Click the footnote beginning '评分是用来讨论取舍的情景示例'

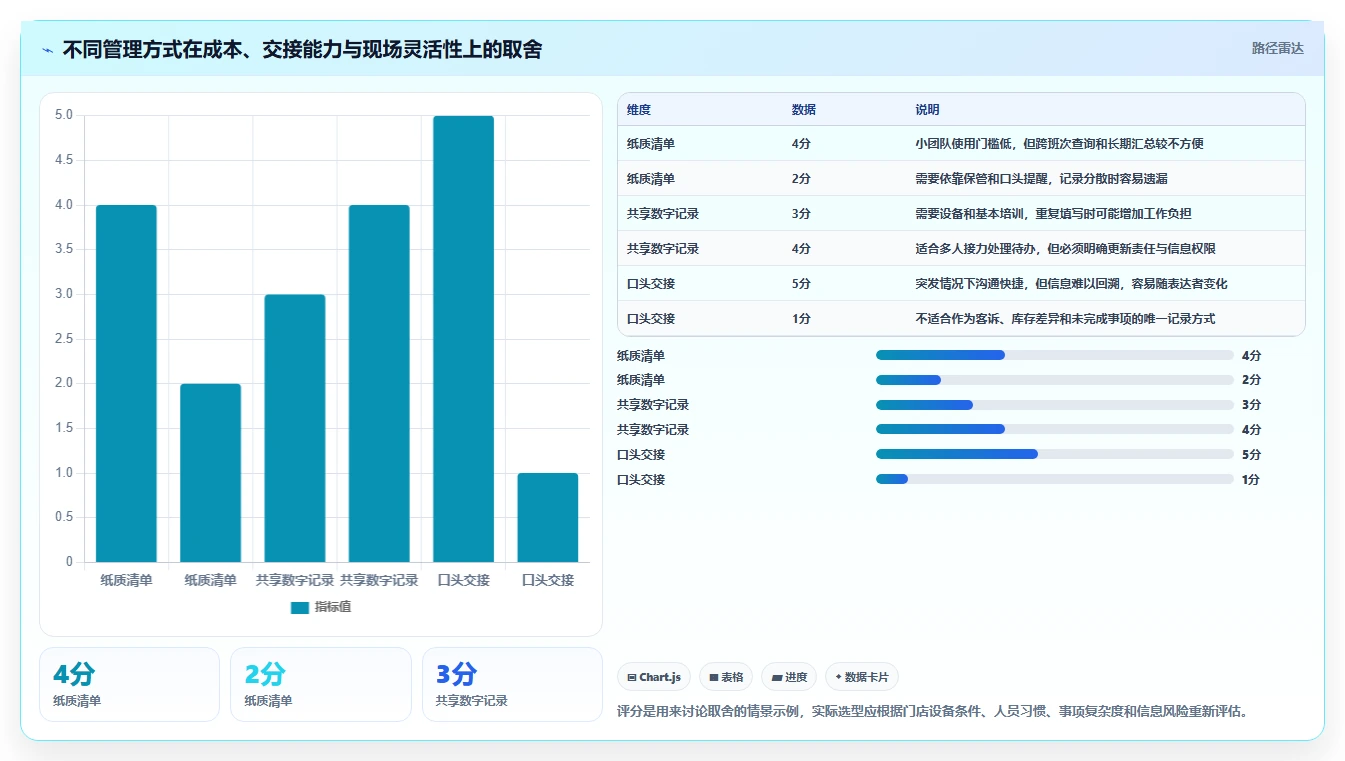coord(934,712)
